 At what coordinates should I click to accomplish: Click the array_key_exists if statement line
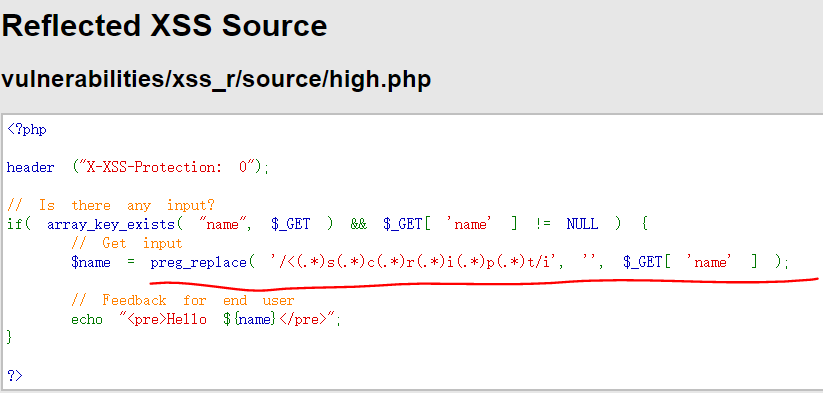(328, 224)
